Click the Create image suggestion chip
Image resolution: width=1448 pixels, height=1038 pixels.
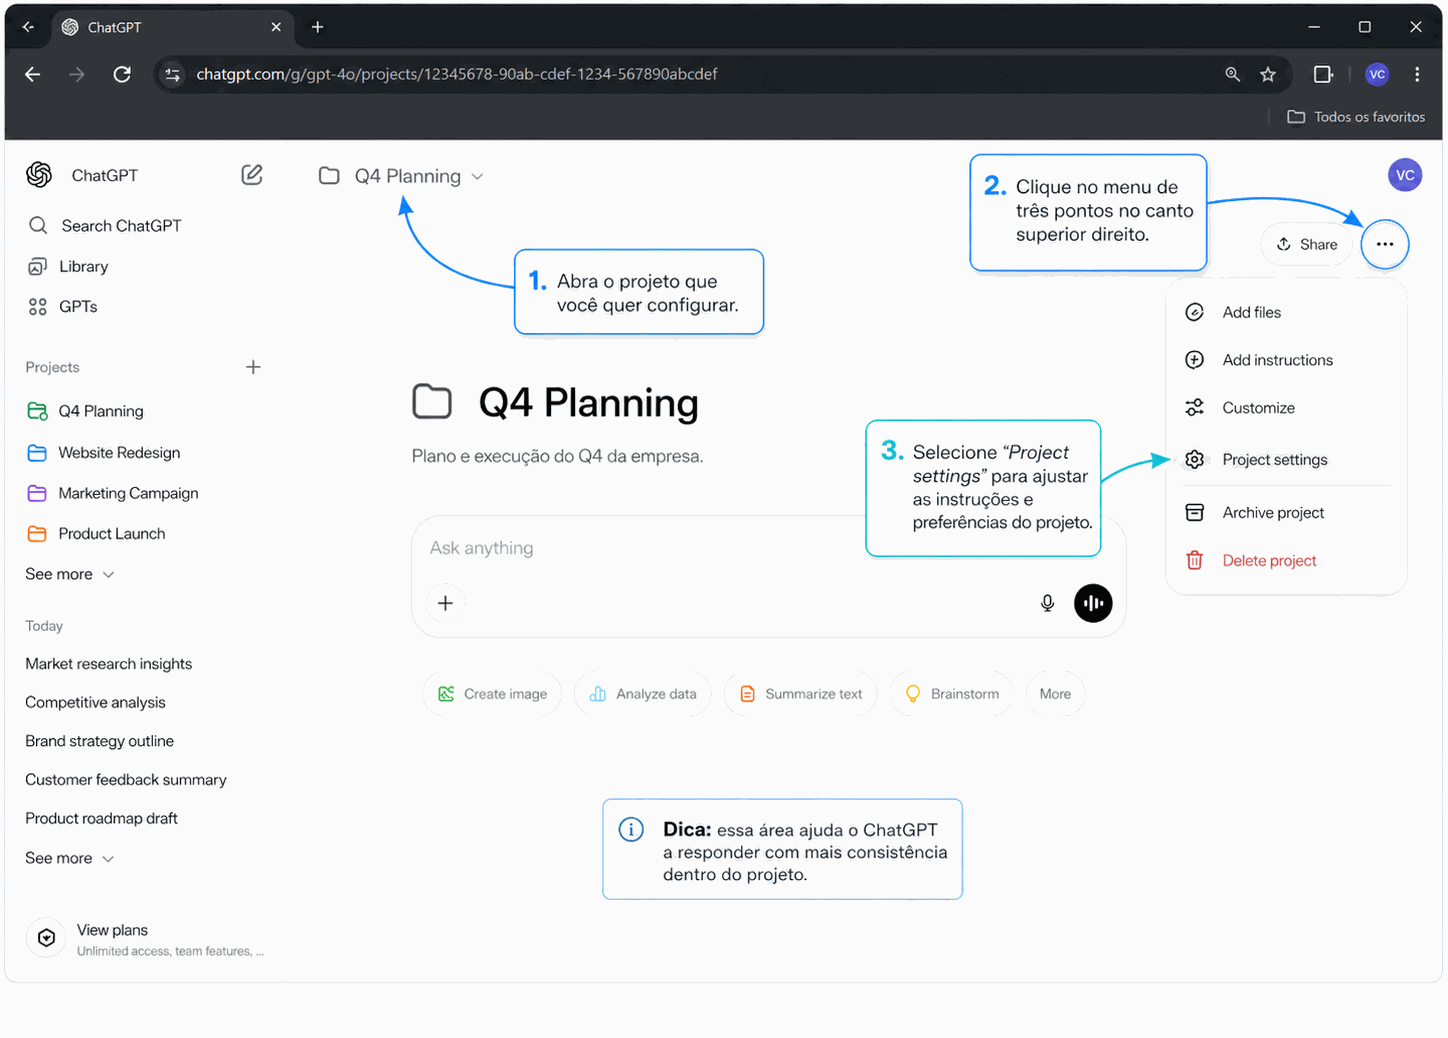pos(493,694)
